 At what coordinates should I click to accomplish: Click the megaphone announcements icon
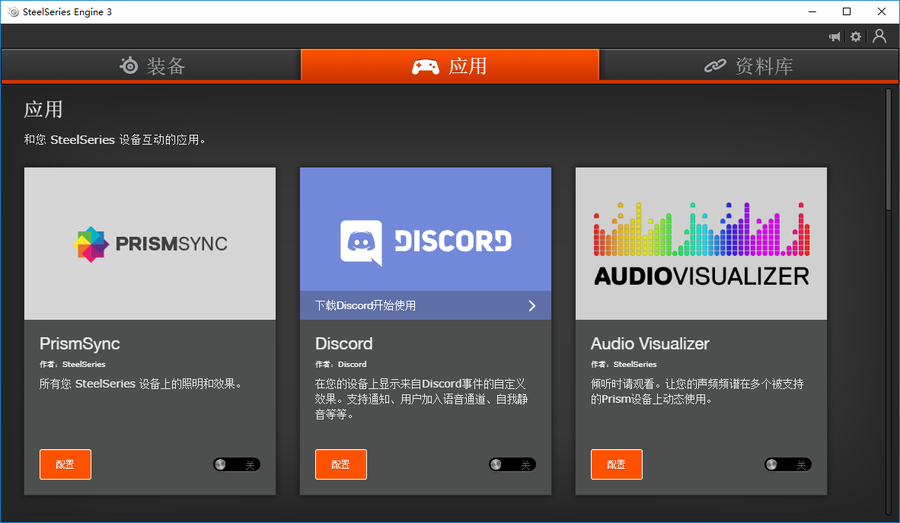(834, 37)
